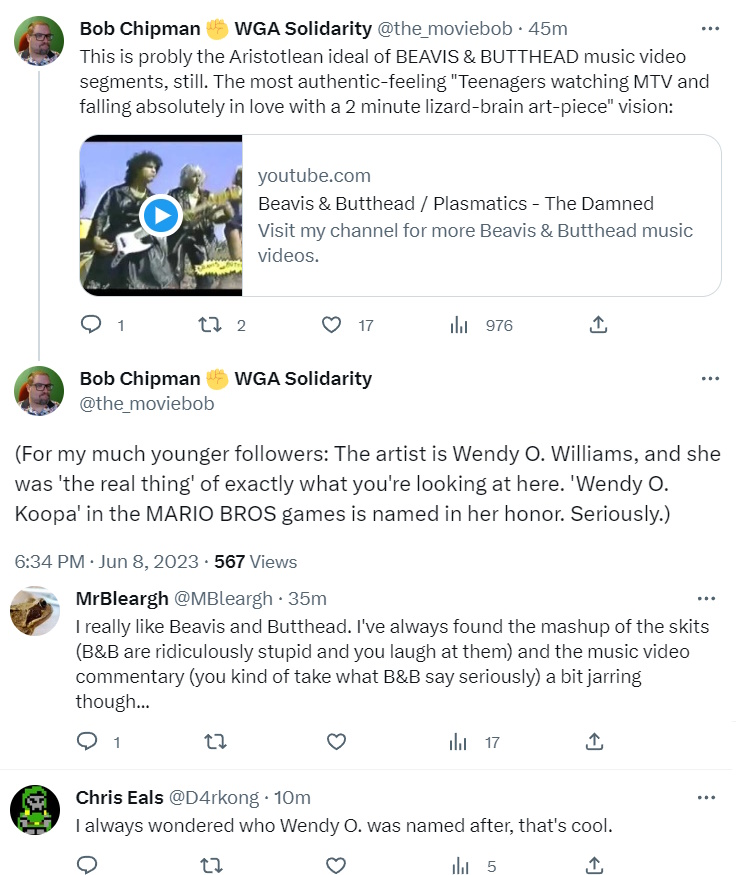Screen dimensions: 736x875
Task: Open more options on Chris Eals' reply
Action: tap(706, 798)
